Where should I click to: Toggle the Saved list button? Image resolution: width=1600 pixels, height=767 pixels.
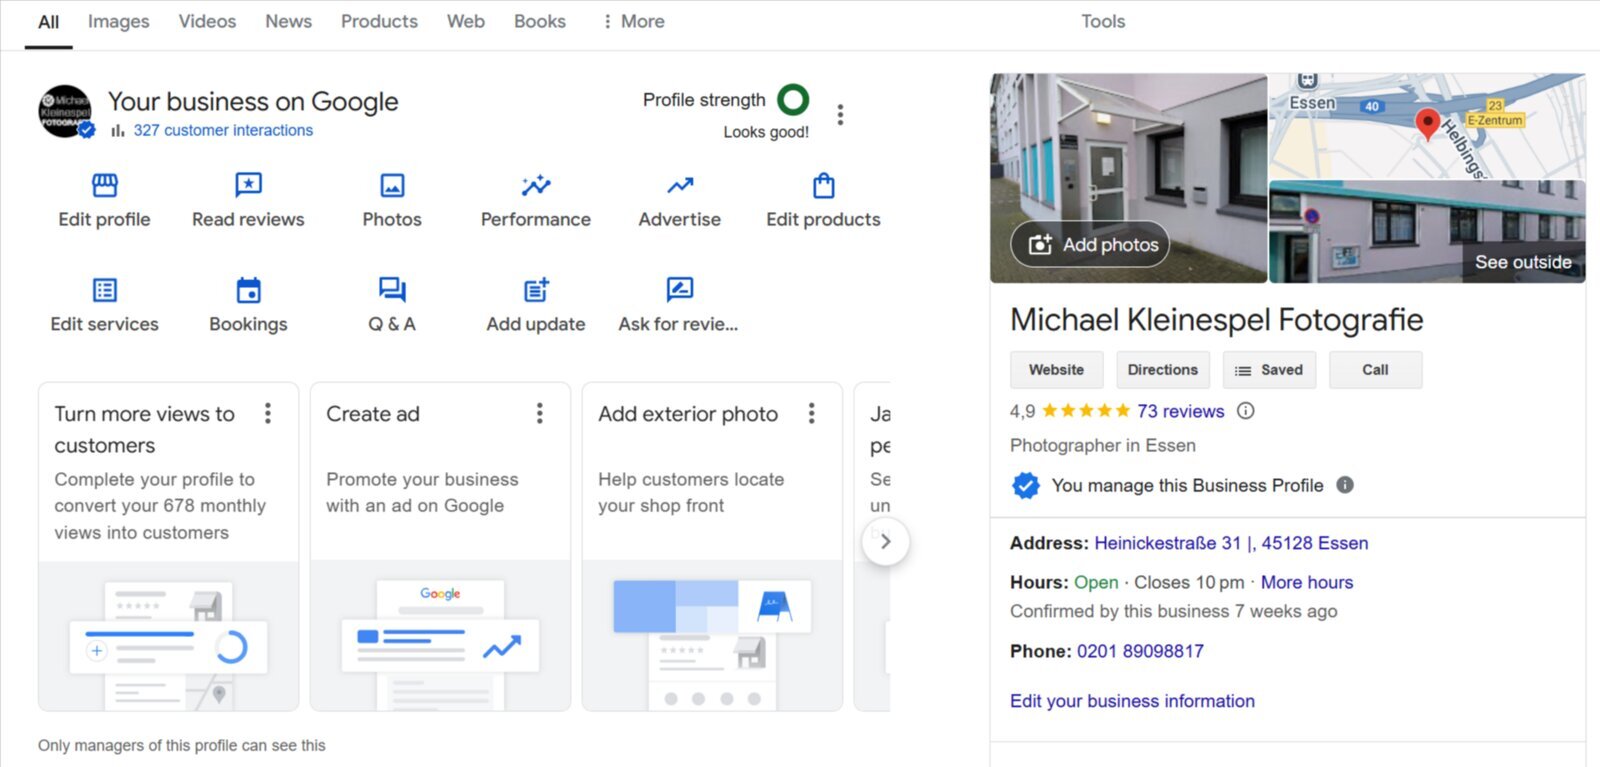coord(1269,370)
